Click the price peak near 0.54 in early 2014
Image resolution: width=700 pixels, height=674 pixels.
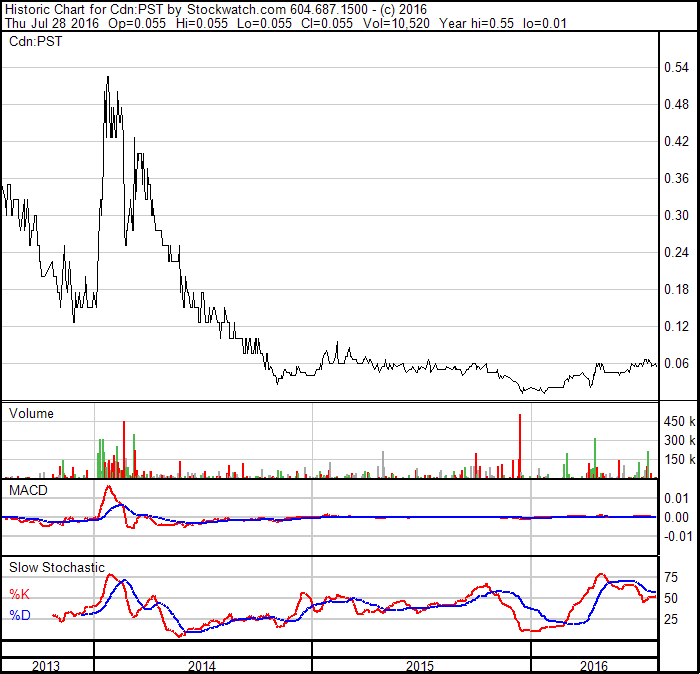pos(108,78)
